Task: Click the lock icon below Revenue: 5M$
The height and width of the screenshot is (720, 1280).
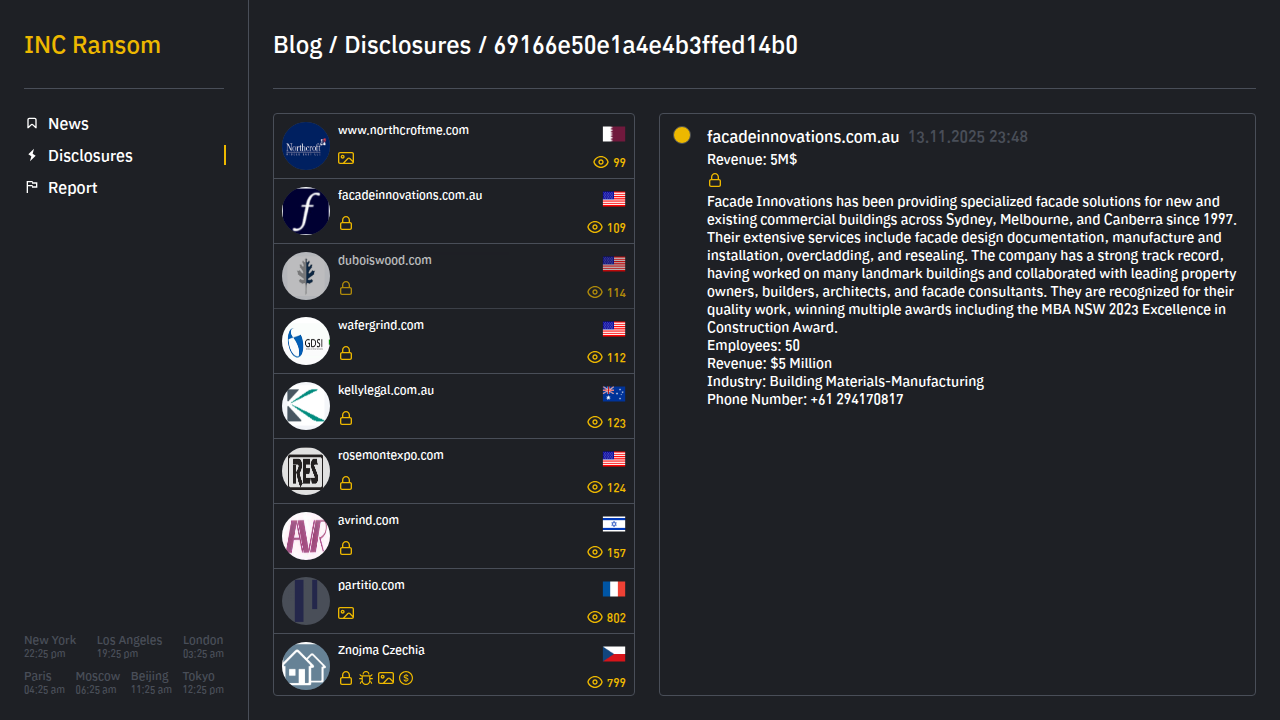Action: (x=715, y=180)
